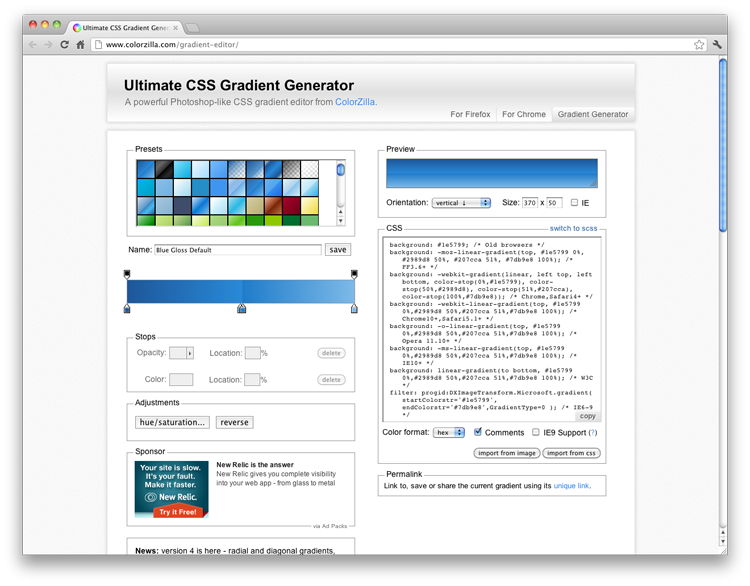Click the opacity Location percent field
Image resolution: width=750 pixels, height=586 pixels.
tap(253, 353)
